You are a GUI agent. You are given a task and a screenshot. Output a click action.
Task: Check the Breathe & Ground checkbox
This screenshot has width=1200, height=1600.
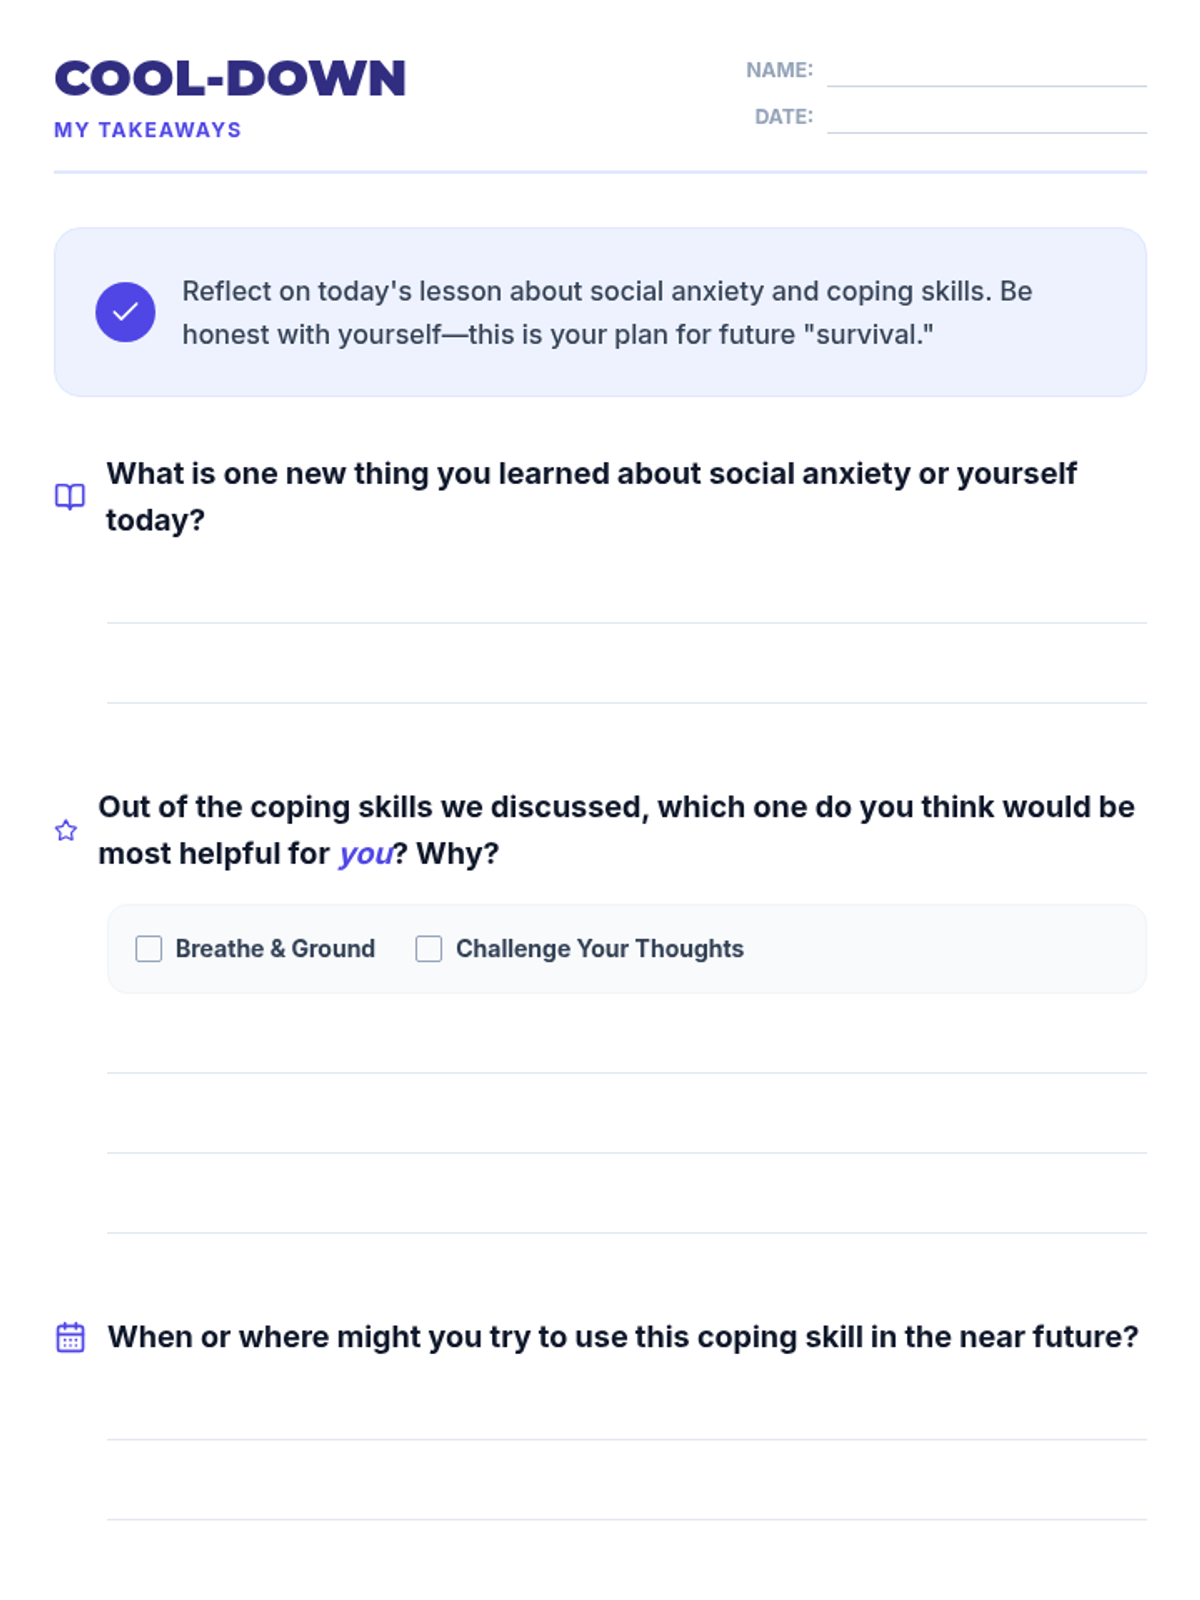click(149, 948)
